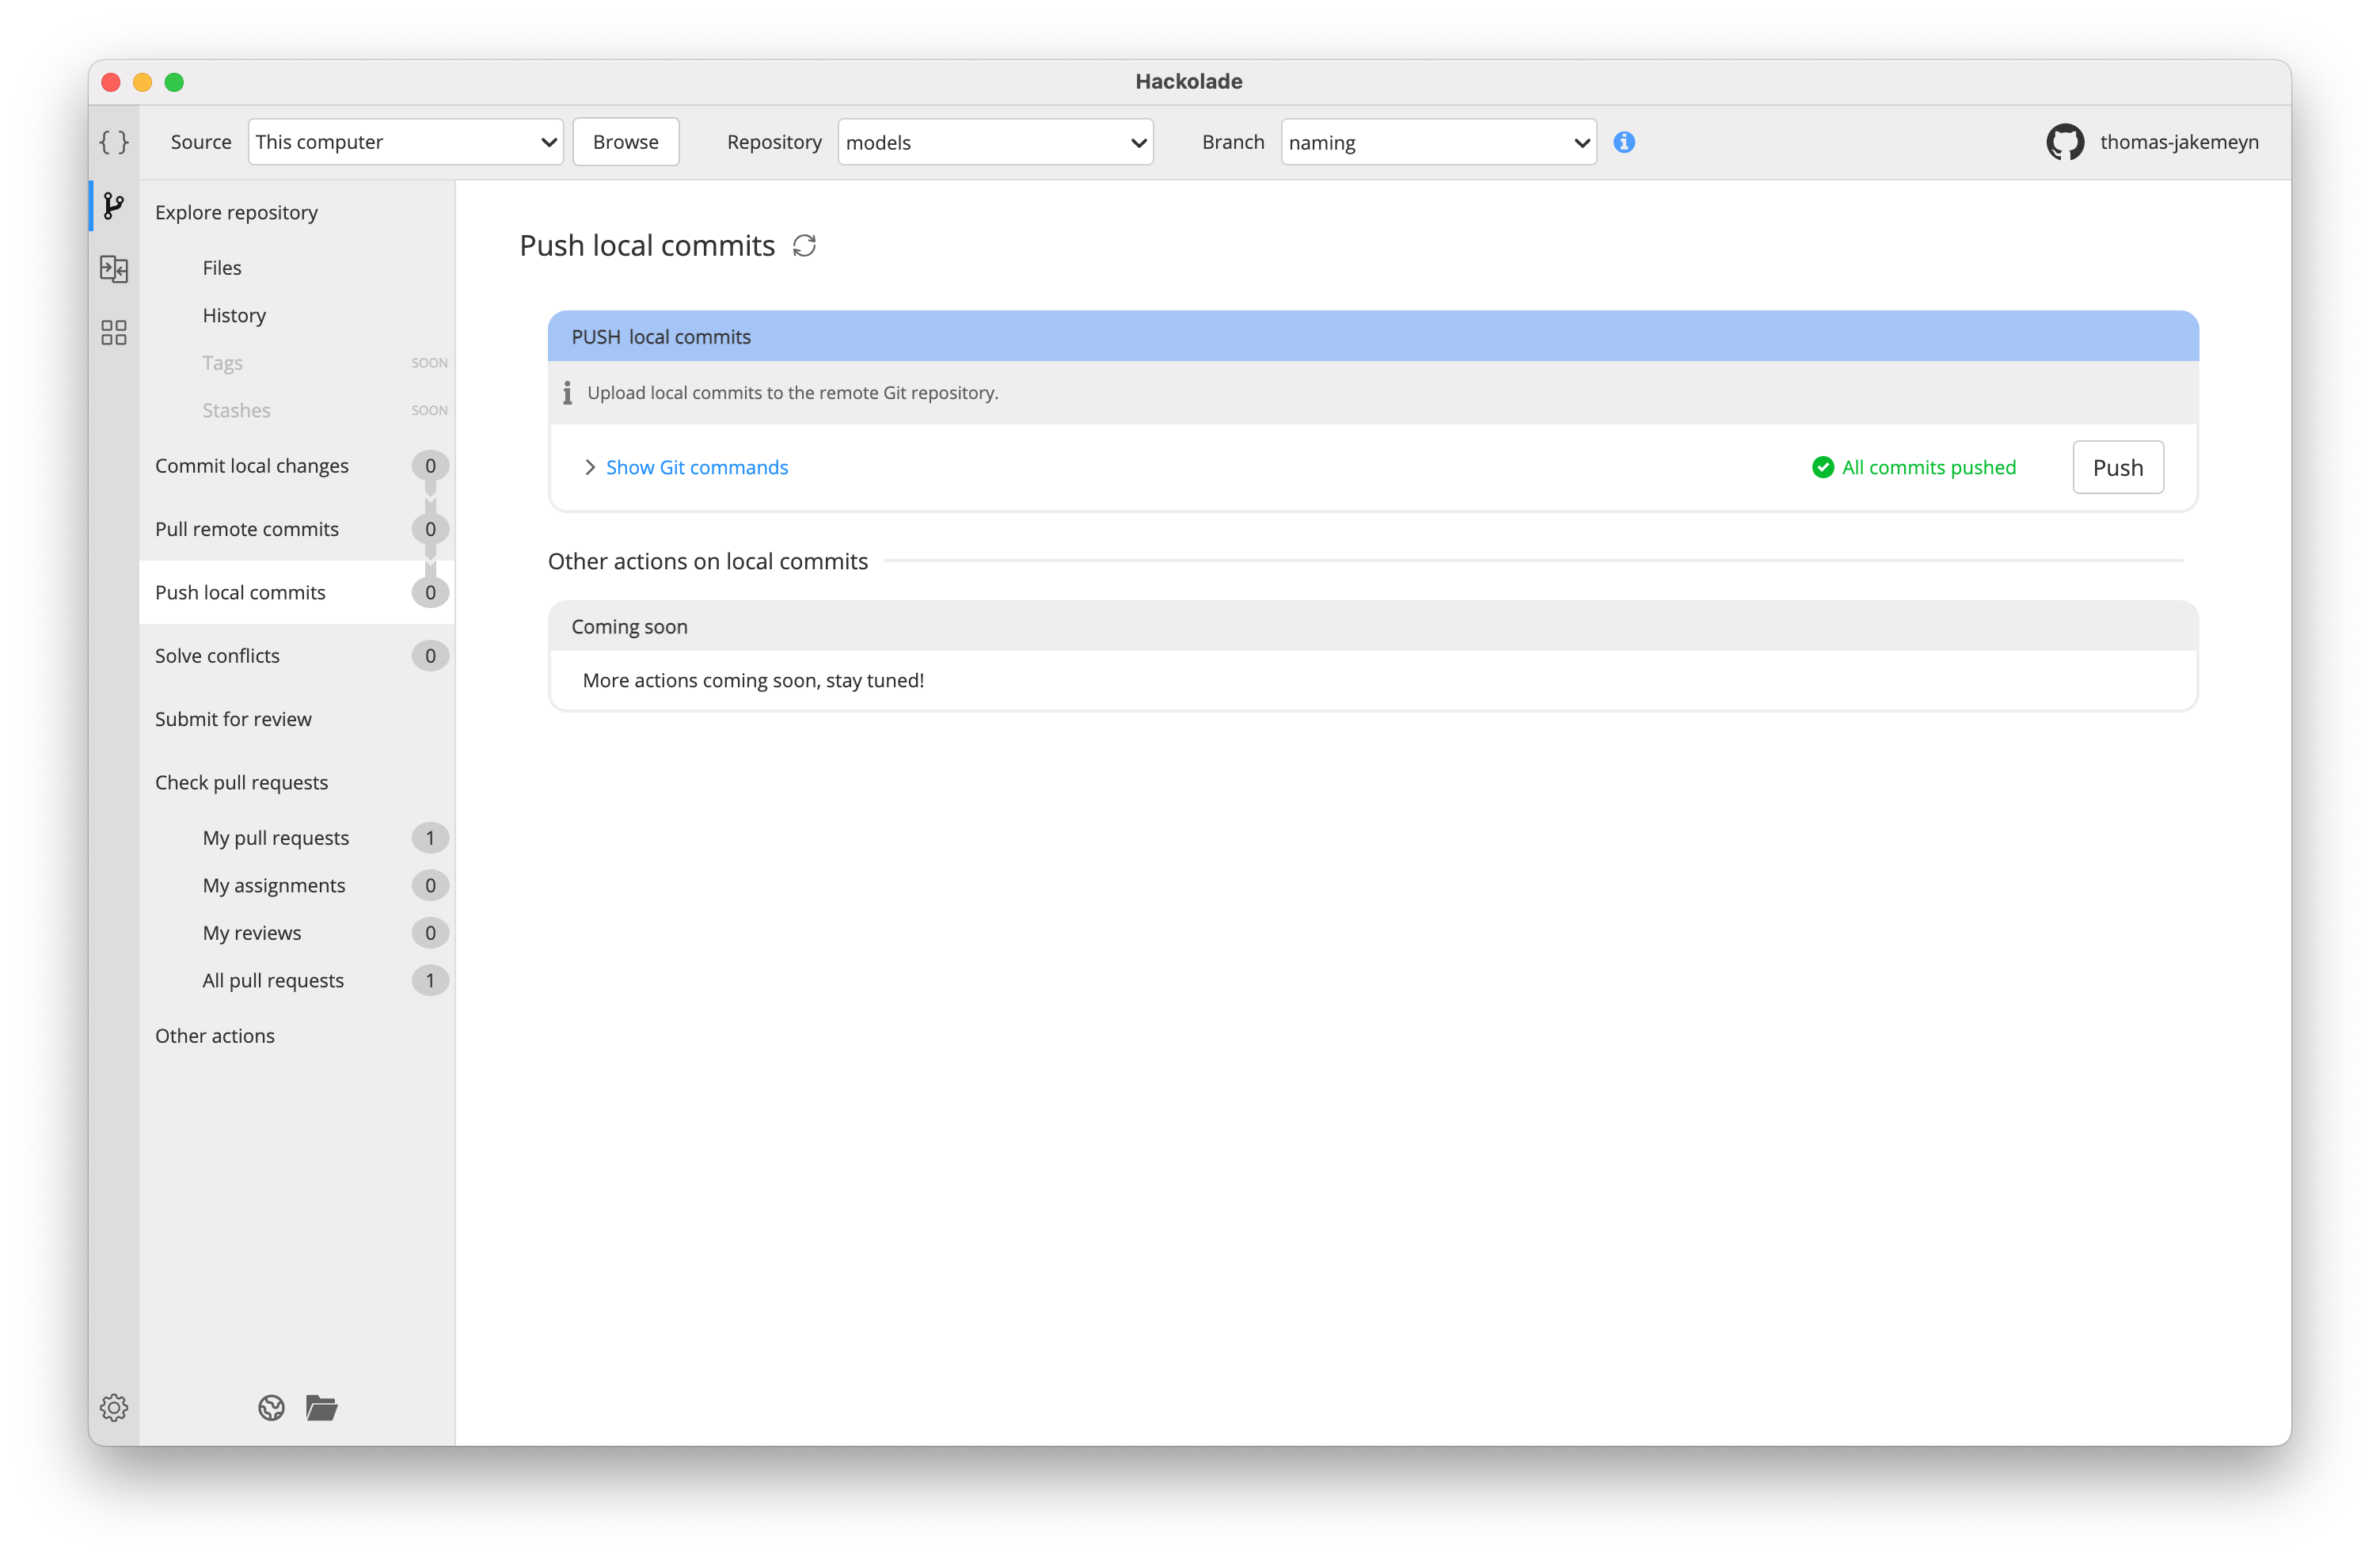Click the blue branch info icon
The height and width of the screenshot is (1563, 2380).
coord(1624,142)
